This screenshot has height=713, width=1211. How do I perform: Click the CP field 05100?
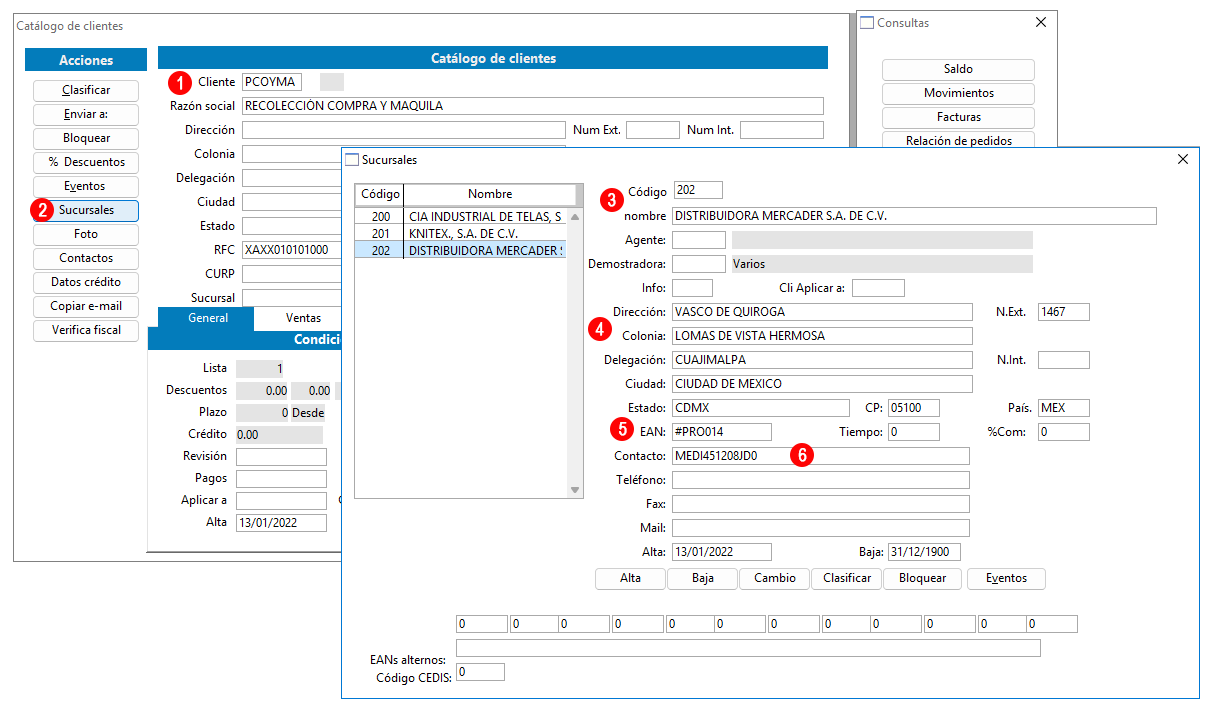914,408
